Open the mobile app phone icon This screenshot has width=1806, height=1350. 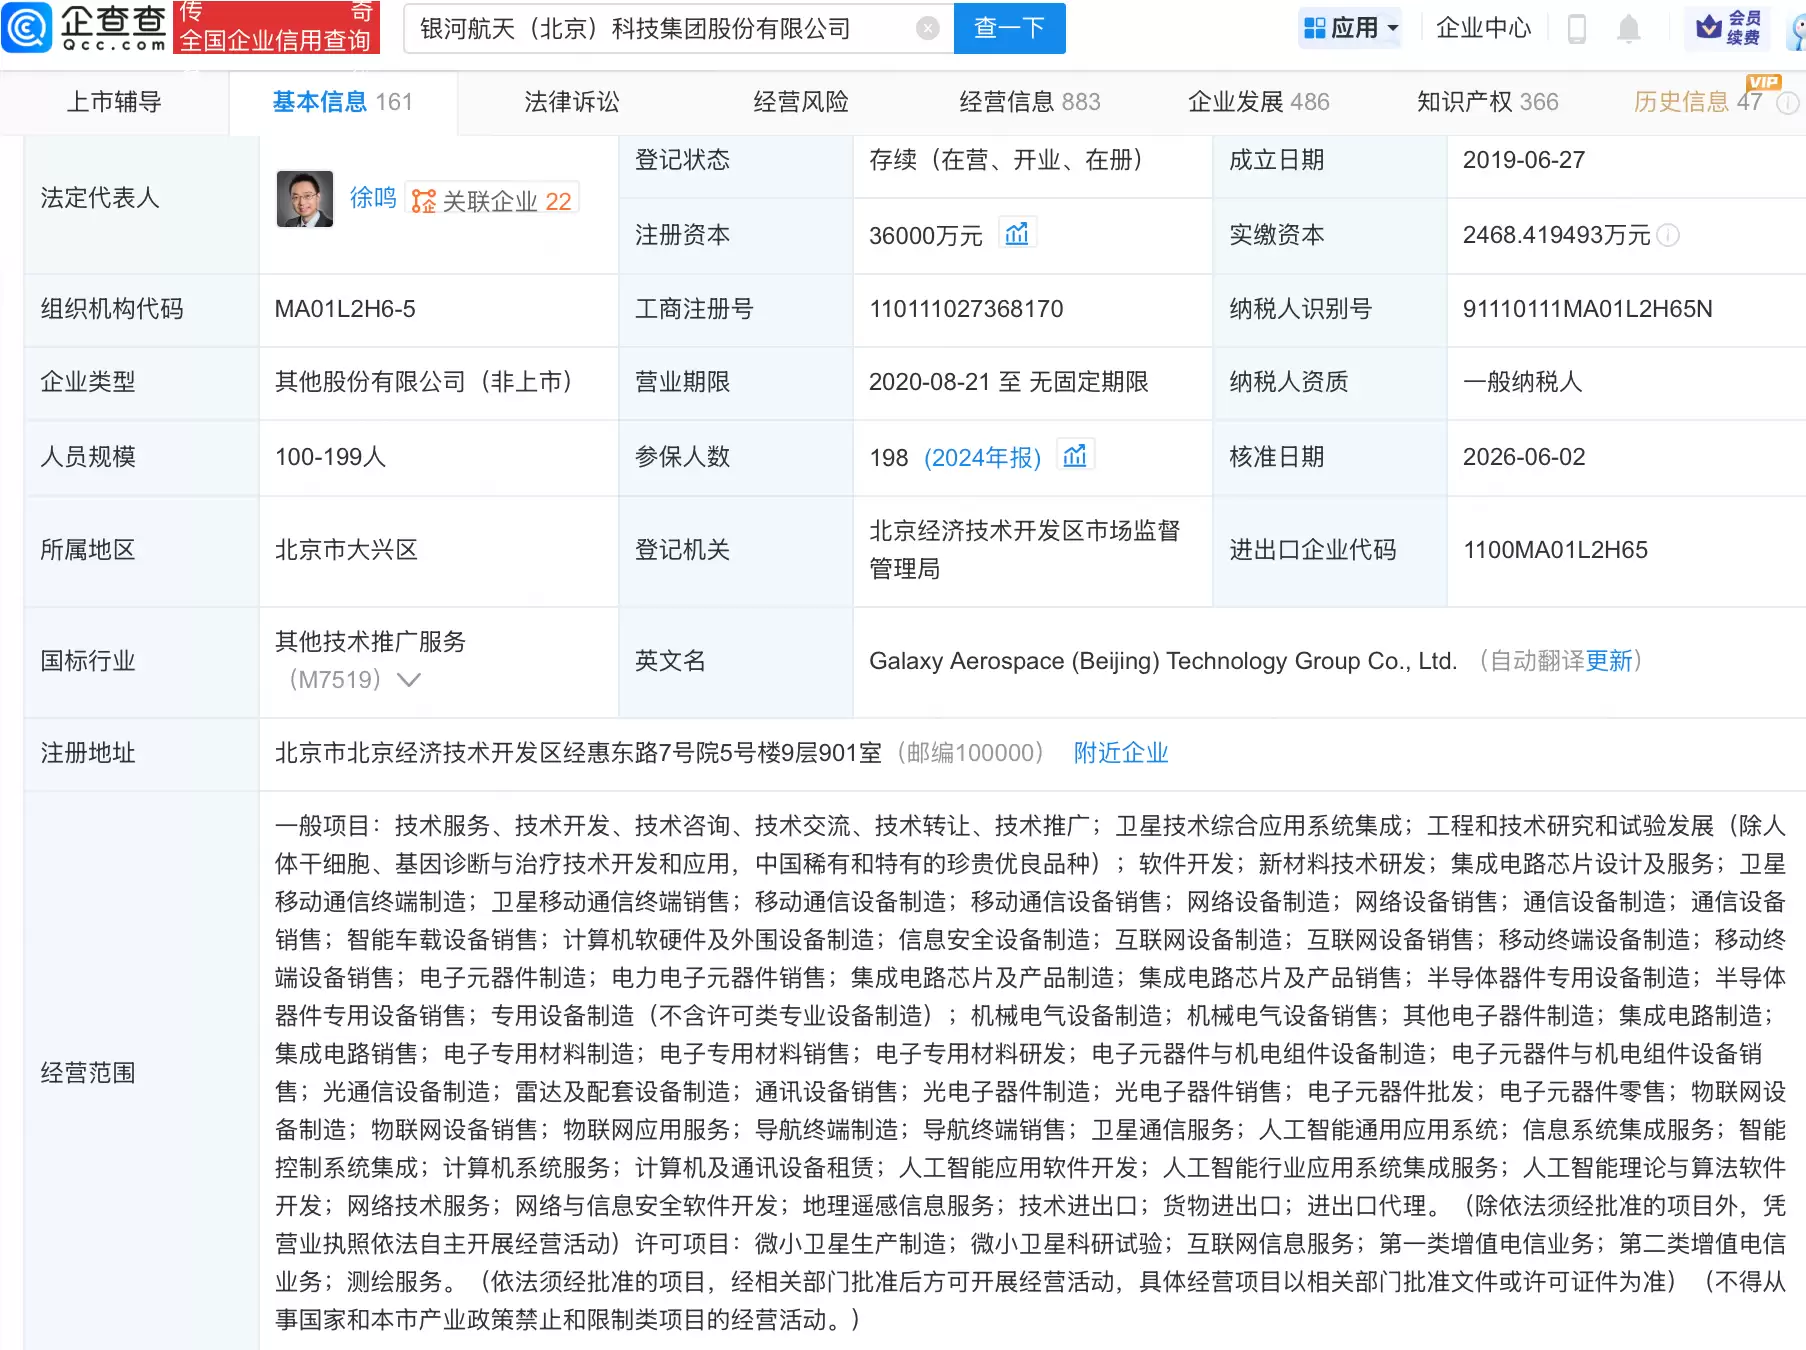click(x=1577, y=29)
